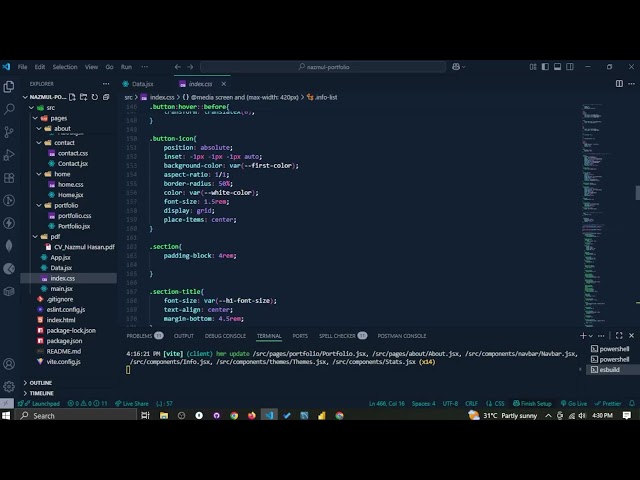Collapse the contact folder
The width and height of the screenshot is (640, 480).
click(x=39, y=142)
